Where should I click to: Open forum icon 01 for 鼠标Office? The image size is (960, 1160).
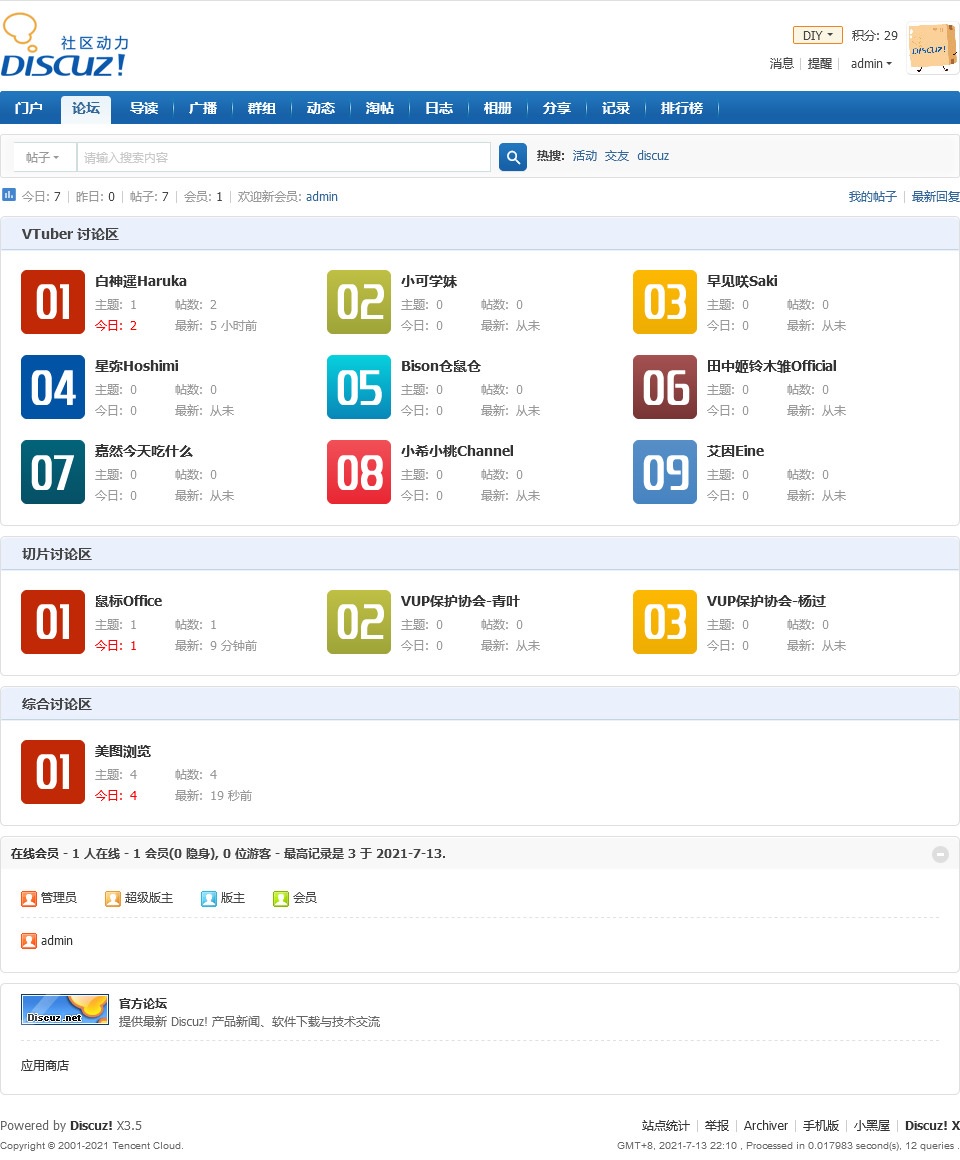pyautogui.click(x=53, y=622)
